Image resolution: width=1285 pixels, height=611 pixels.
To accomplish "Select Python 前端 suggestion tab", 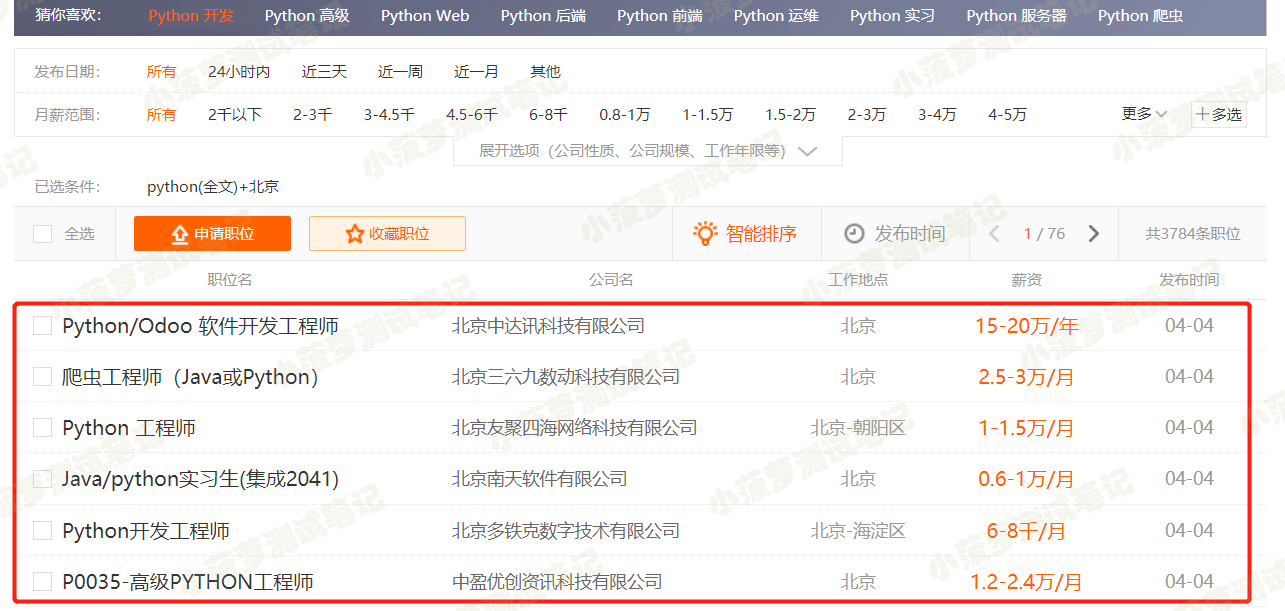I will click(x=660, y=16).
